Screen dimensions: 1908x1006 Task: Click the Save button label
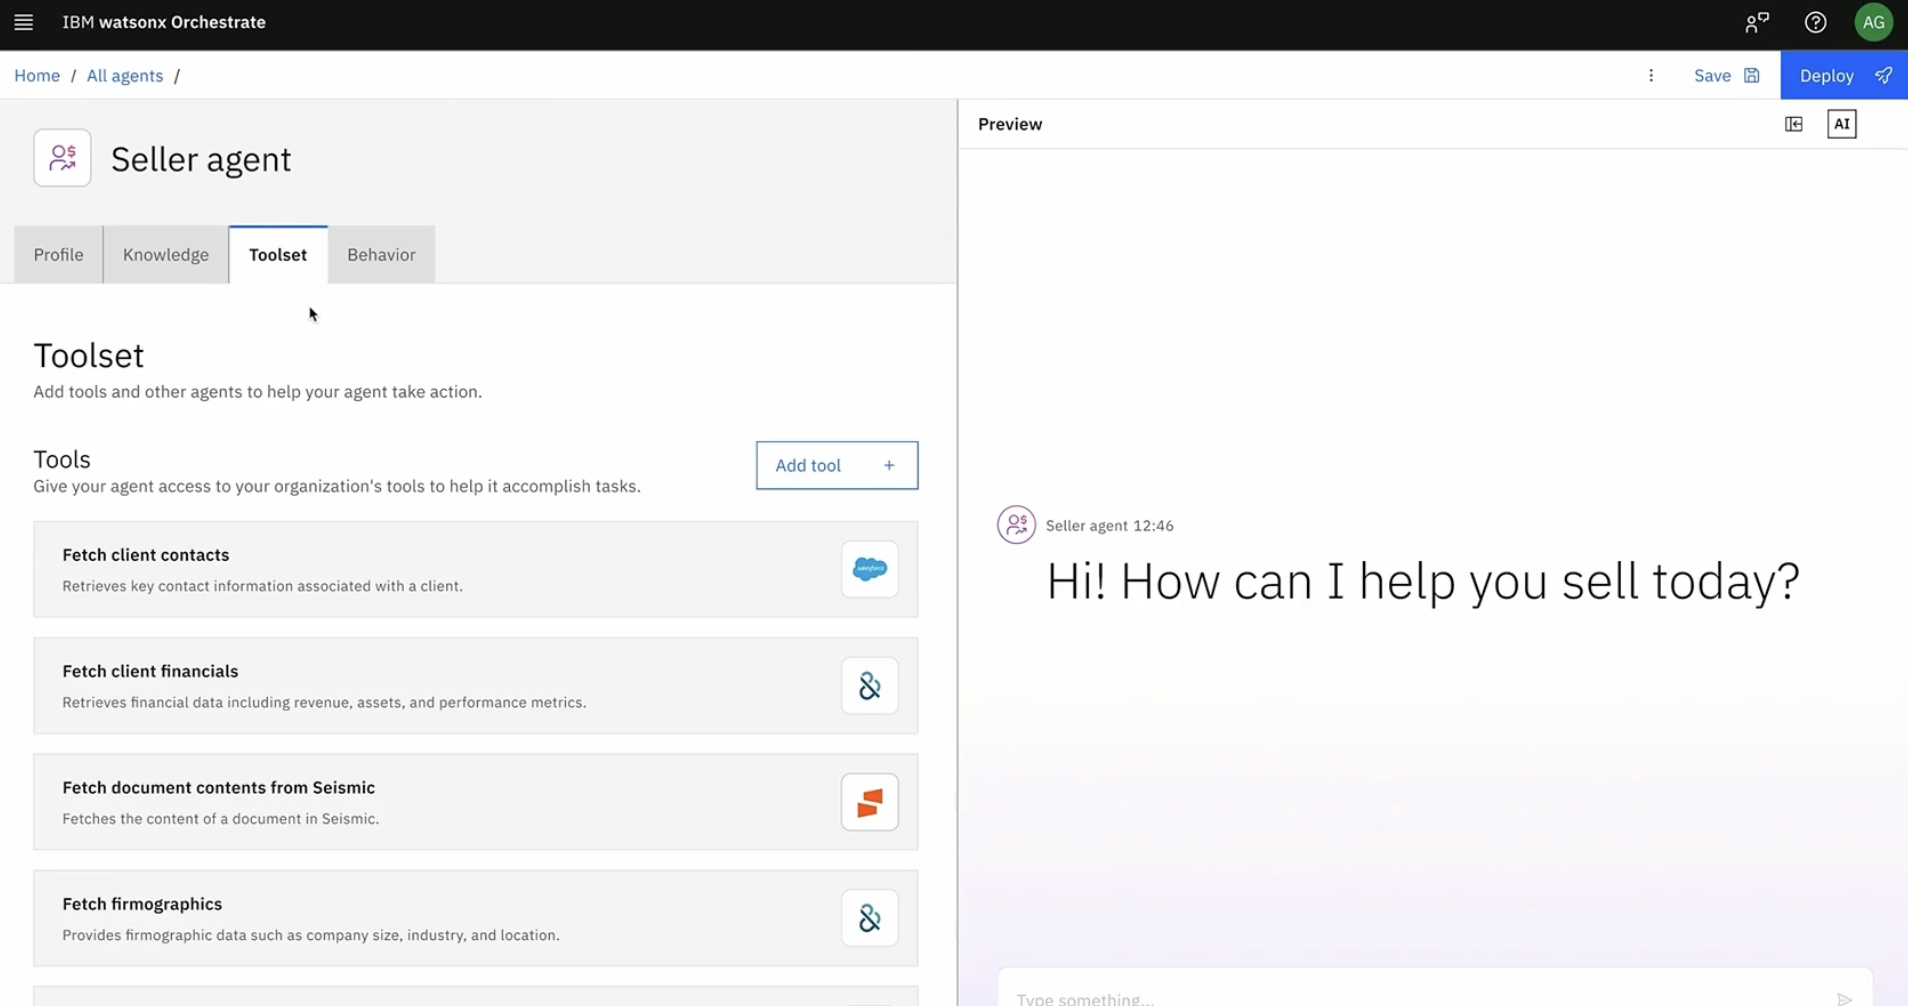pyautogui.click(x=1712, y=75)
